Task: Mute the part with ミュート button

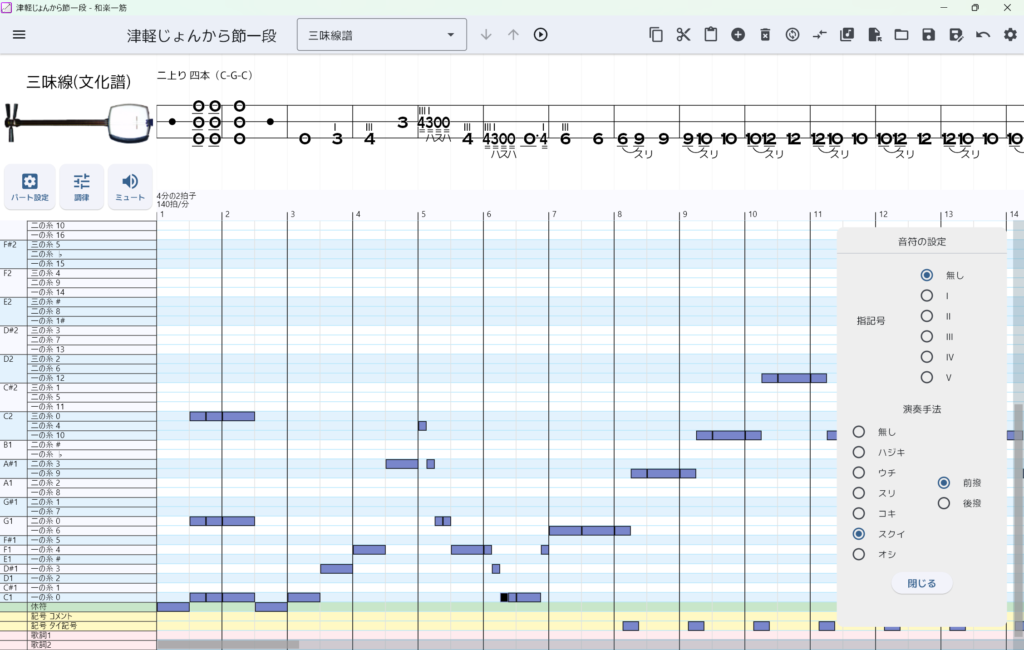Action: point(130,186)
